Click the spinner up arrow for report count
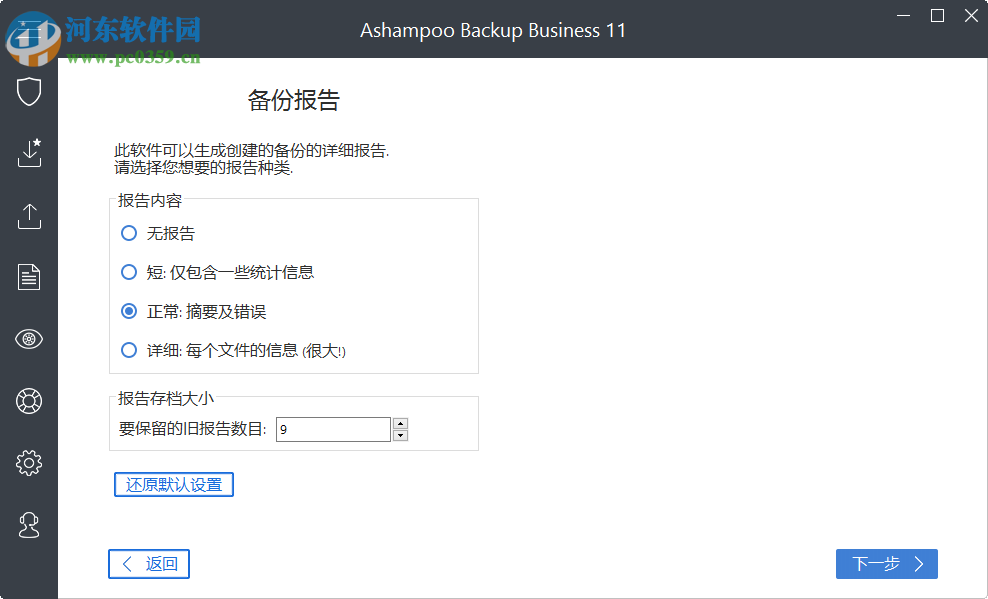The image size is (988, 599). 400,423
